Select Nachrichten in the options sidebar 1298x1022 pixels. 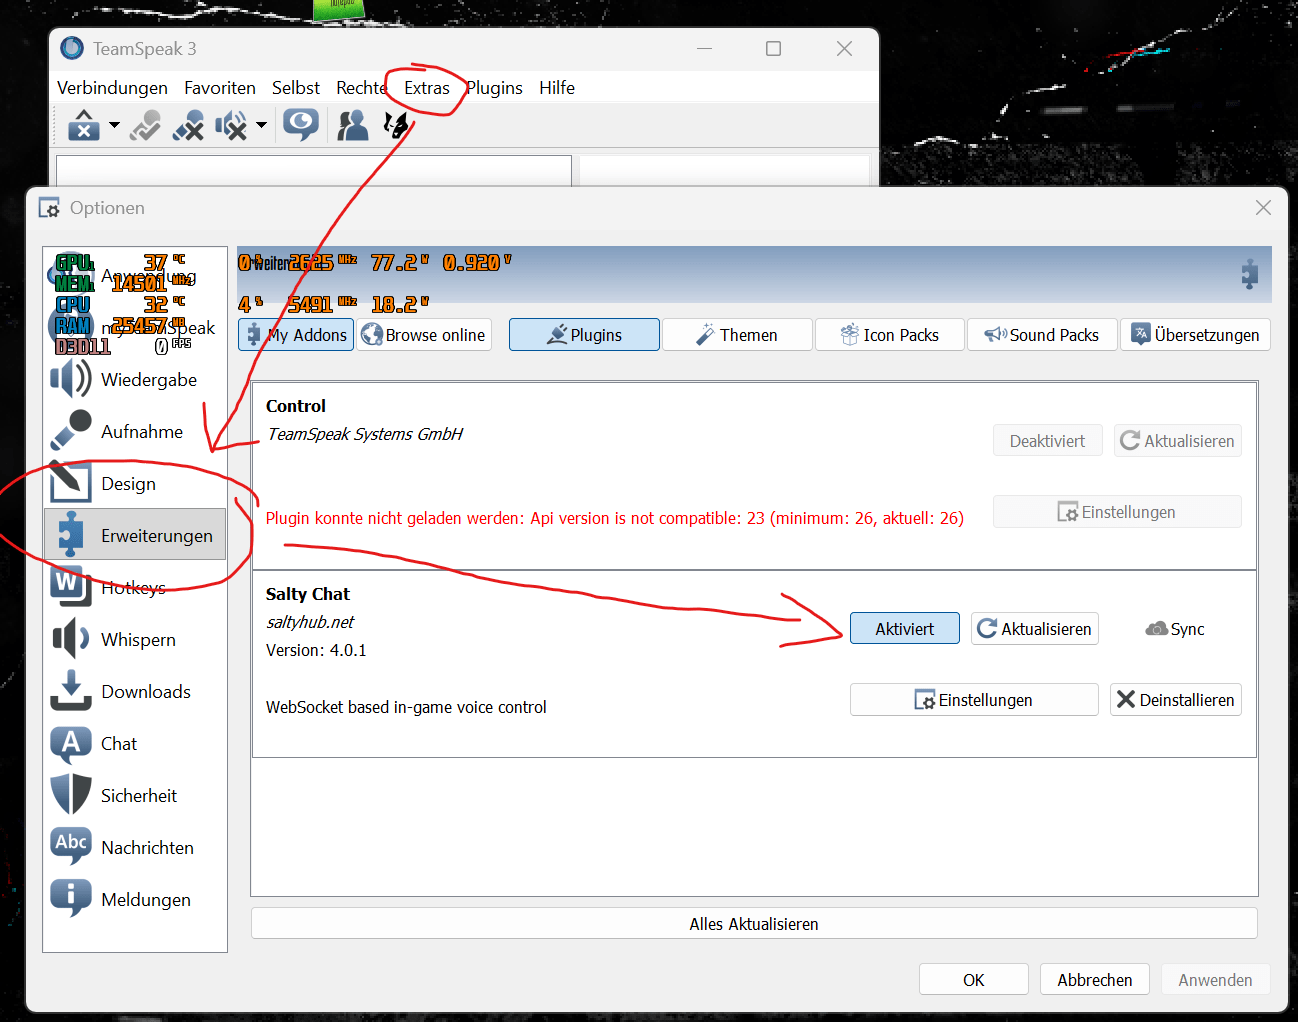click(x=135, y=848)
